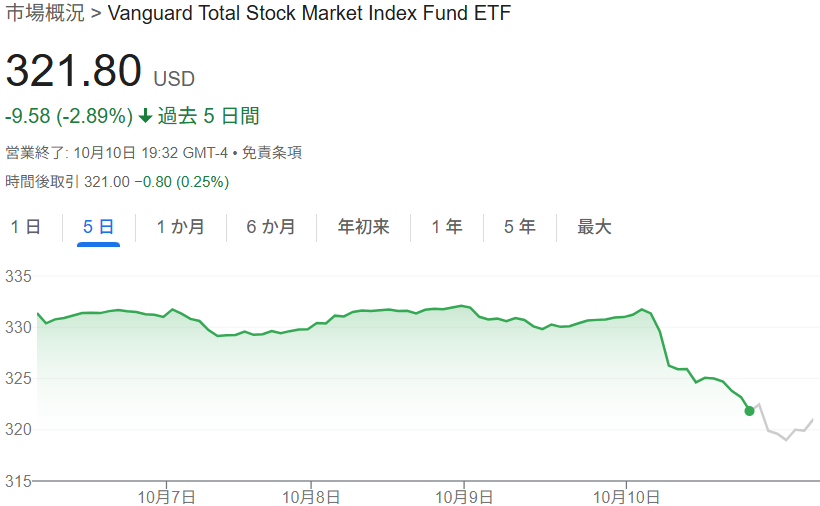Switch to the 6か月 tab
The image size is (820, 506).
click(x=271, y=227)
